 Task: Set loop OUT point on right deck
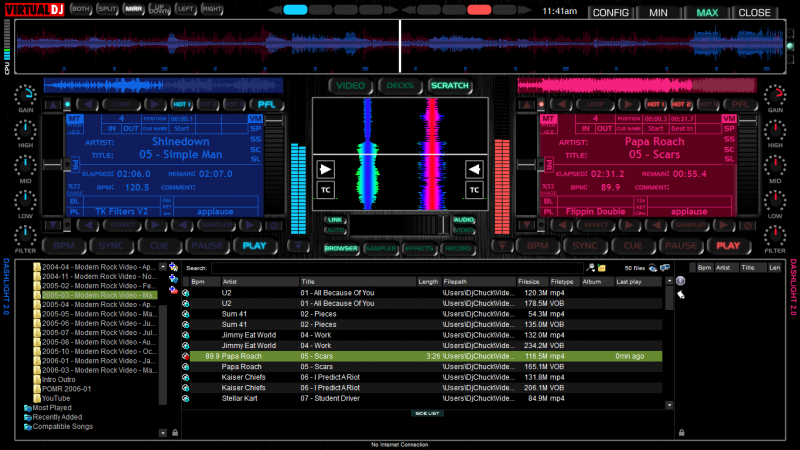[605, 129]
